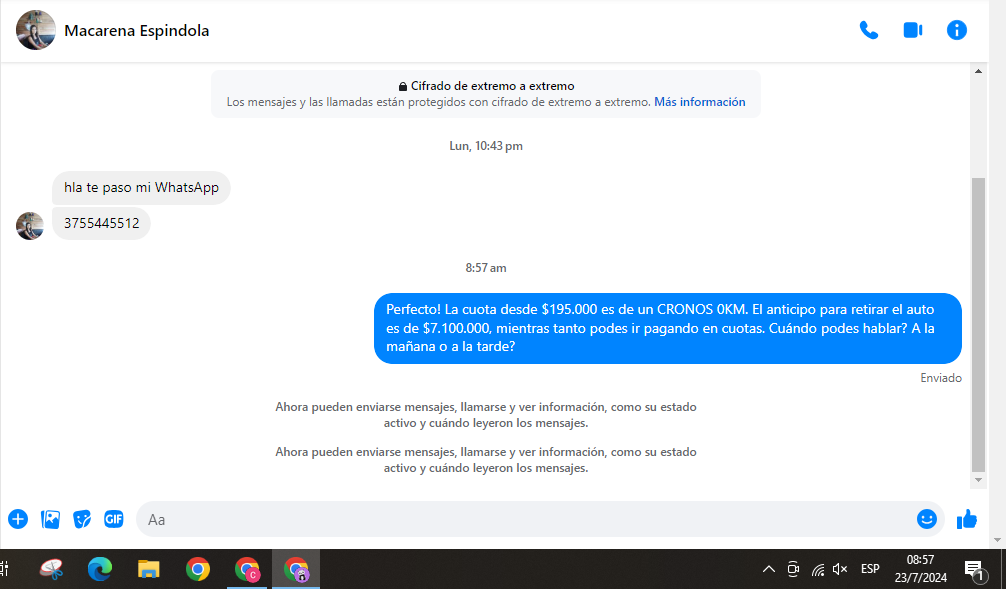1006x589 pixels.
Task: Show hidden system tray icons
Action: click(x=768, y=569)
